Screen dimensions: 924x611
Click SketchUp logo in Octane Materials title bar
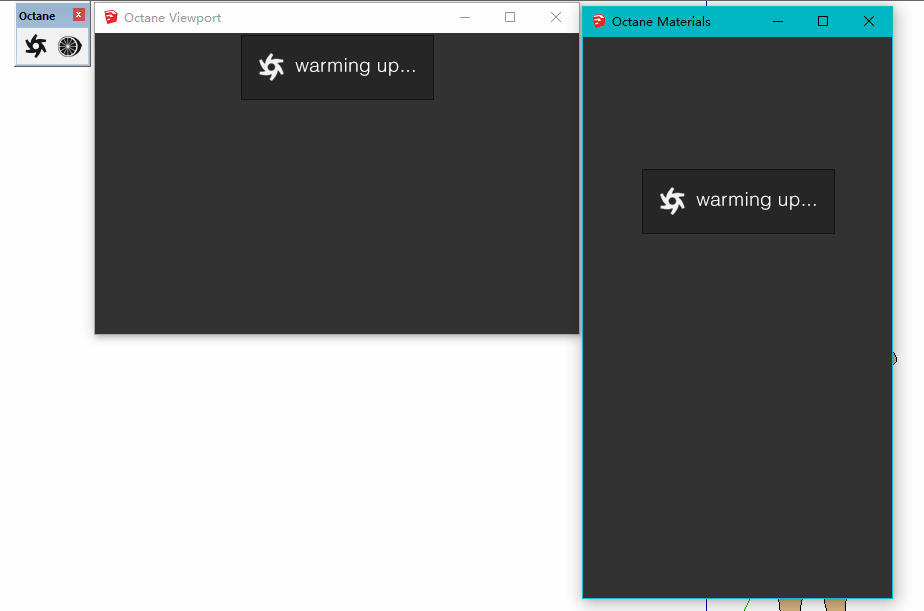(x=599, y=21)
